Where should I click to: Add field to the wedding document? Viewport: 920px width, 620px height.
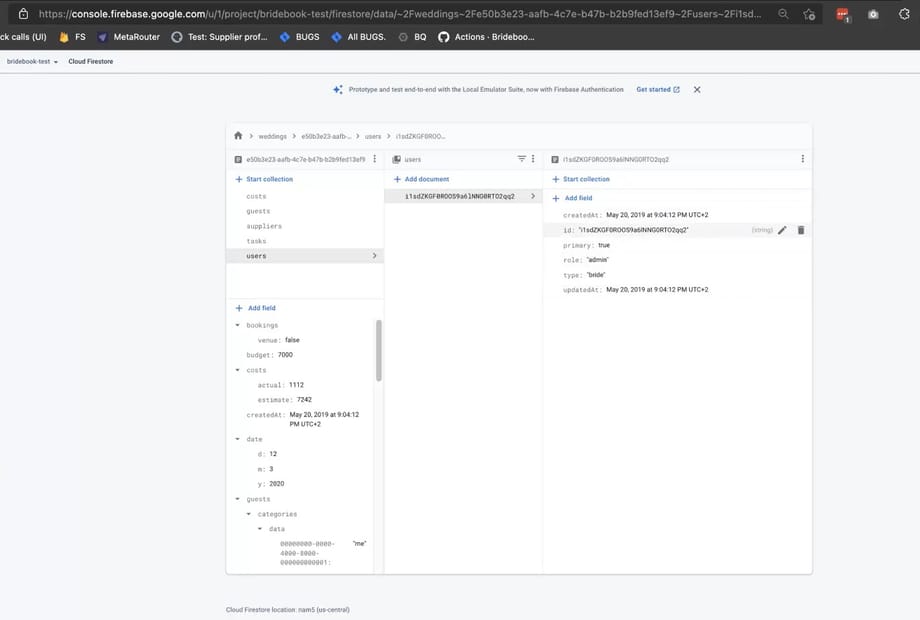(255, 308)
